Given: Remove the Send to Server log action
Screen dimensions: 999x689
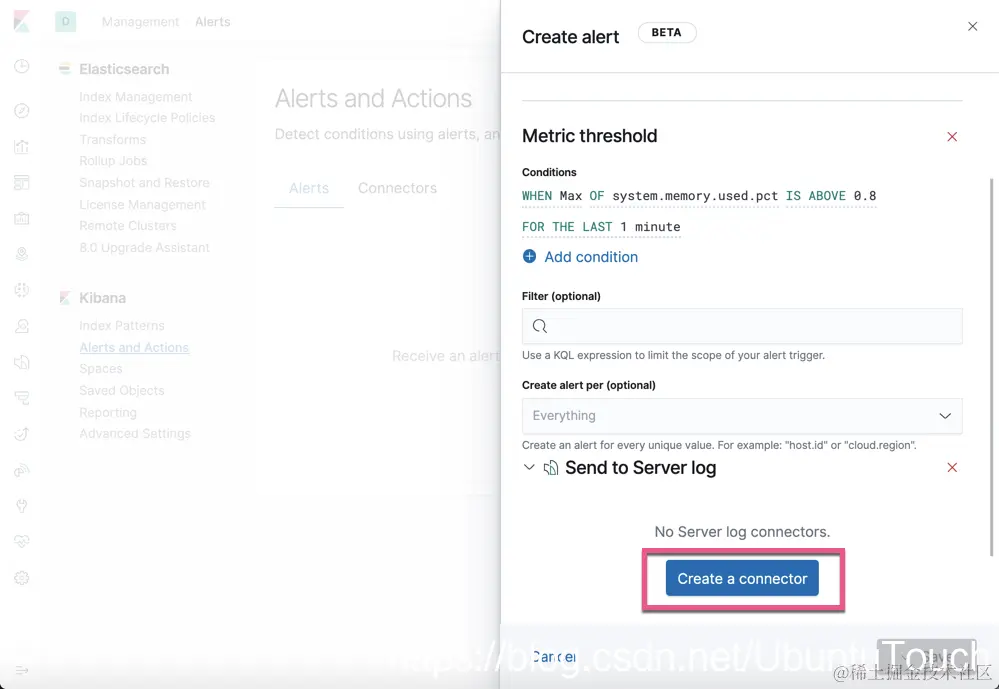Looking at the screenshot, I should coord(952,467).
